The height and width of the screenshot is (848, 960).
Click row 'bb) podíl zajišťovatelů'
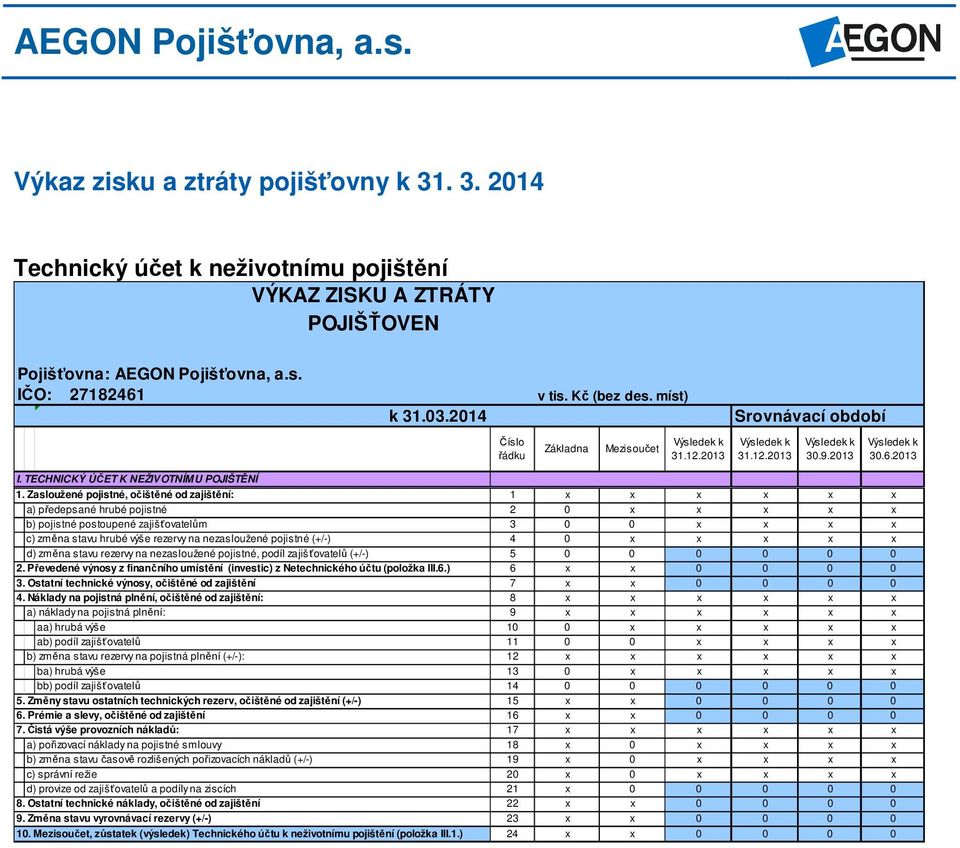[469, 686]
